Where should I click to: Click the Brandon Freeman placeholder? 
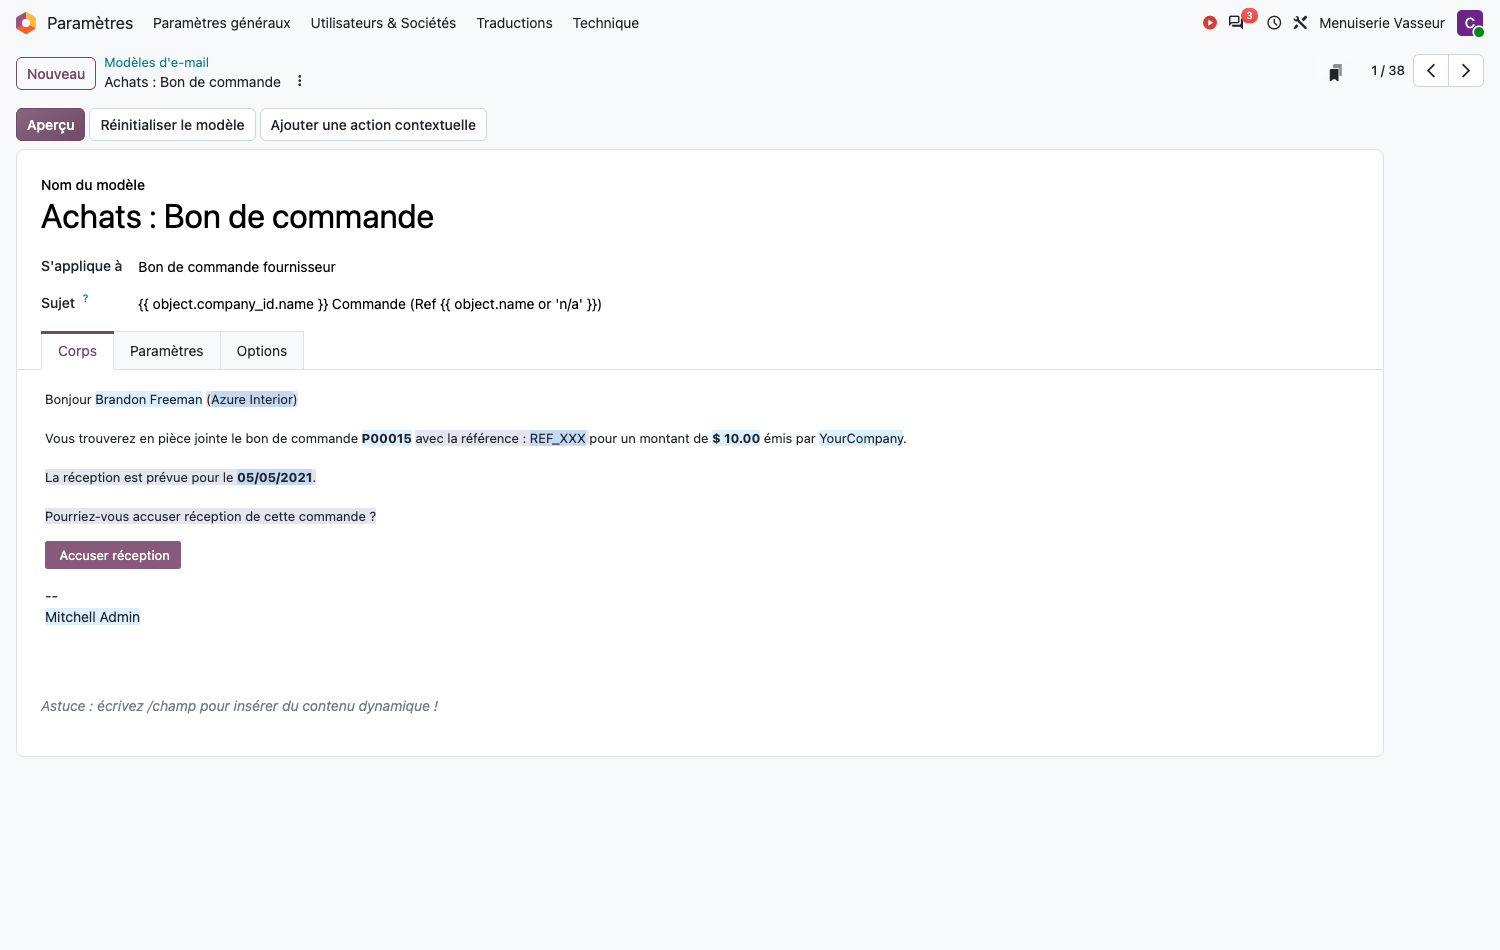(x=149, y=399)
